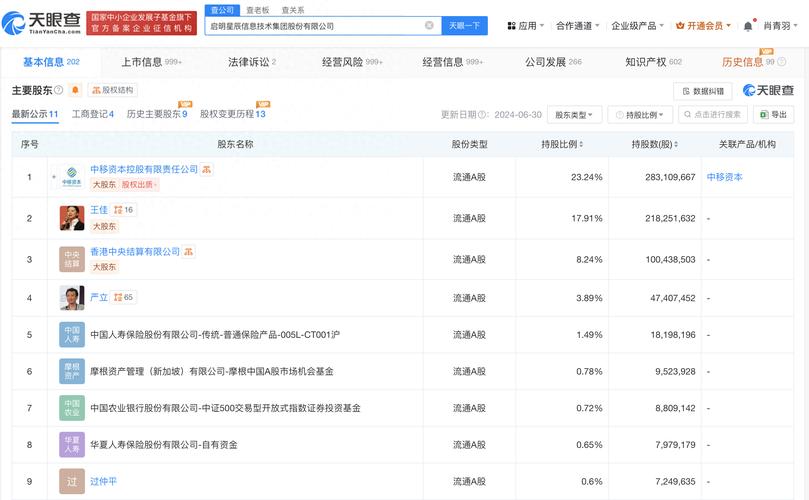Switch to 历史主要股东 sub-tab
Image resolution: width=809 pixels, height=500 pixels.
point(157,114)
